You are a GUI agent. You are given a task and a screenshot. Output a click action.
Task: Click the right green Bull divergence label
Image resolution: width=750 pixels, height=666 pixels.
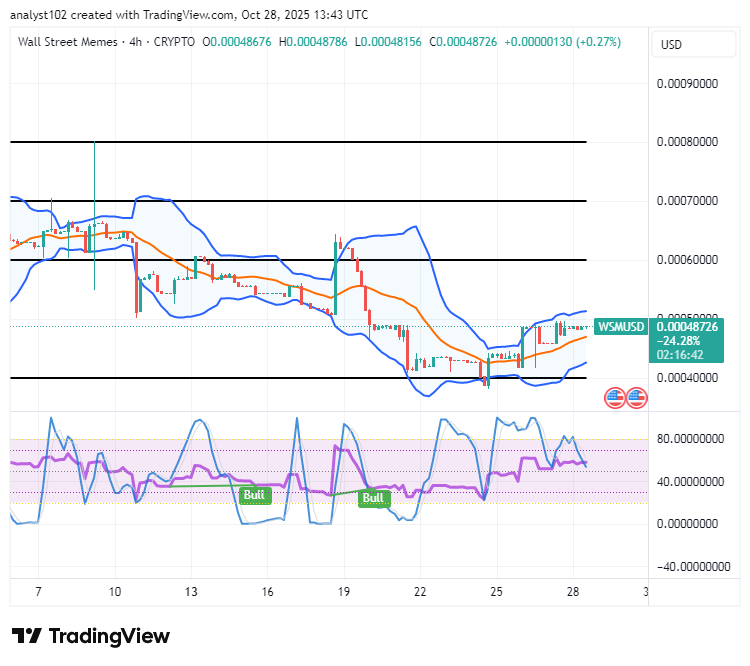point(374,498)
